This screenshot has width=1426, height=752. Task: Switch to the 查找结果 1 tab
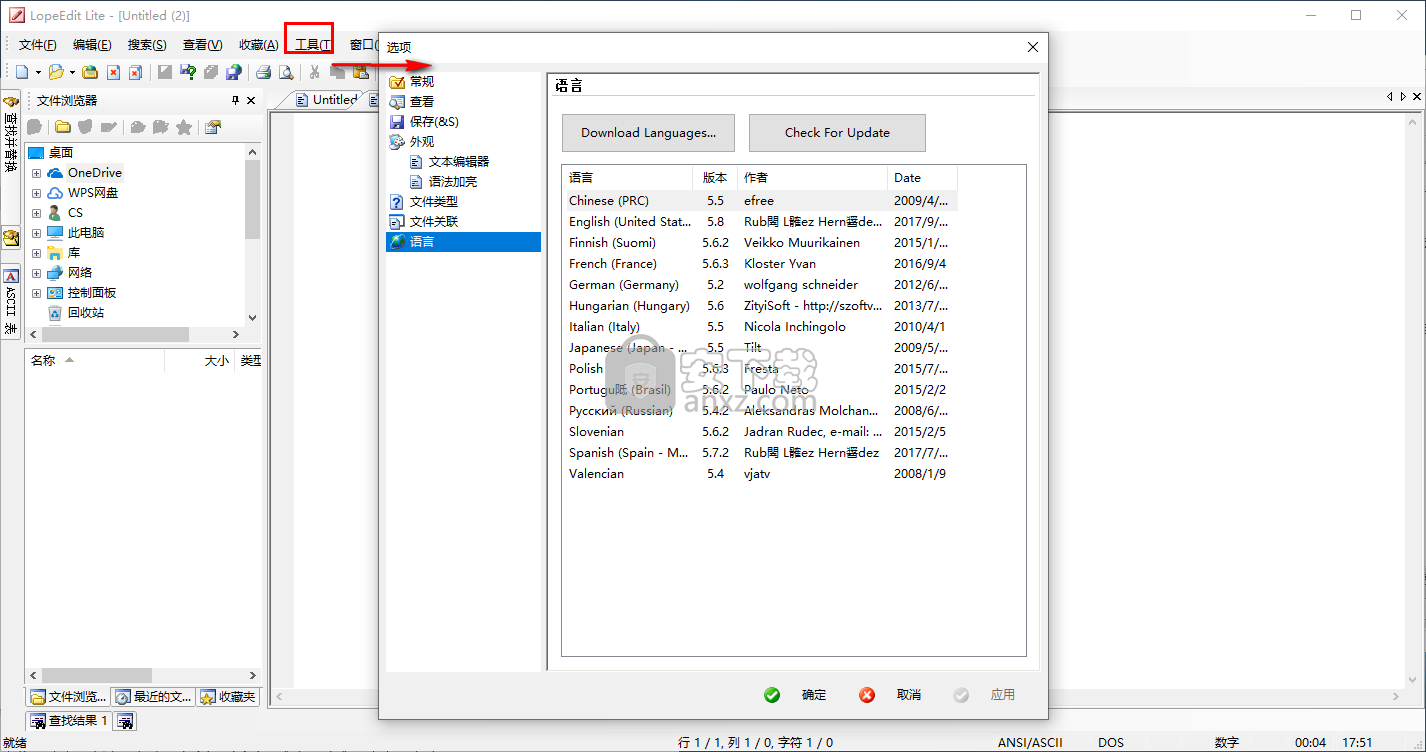pos(69,720)
